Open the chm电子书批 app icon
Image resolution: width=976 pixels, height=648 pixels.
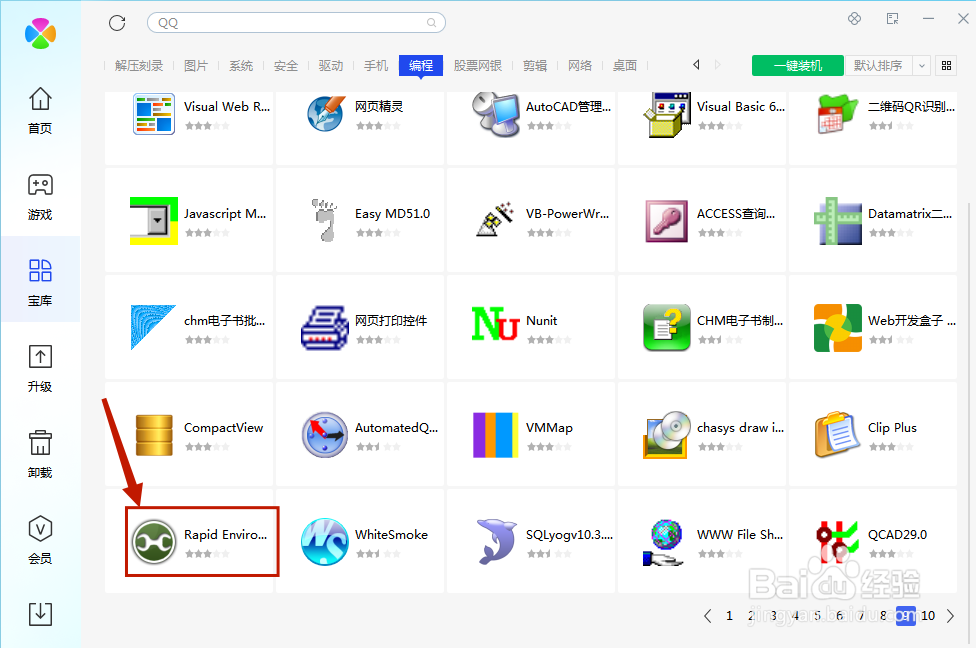[x=153, y=327]
